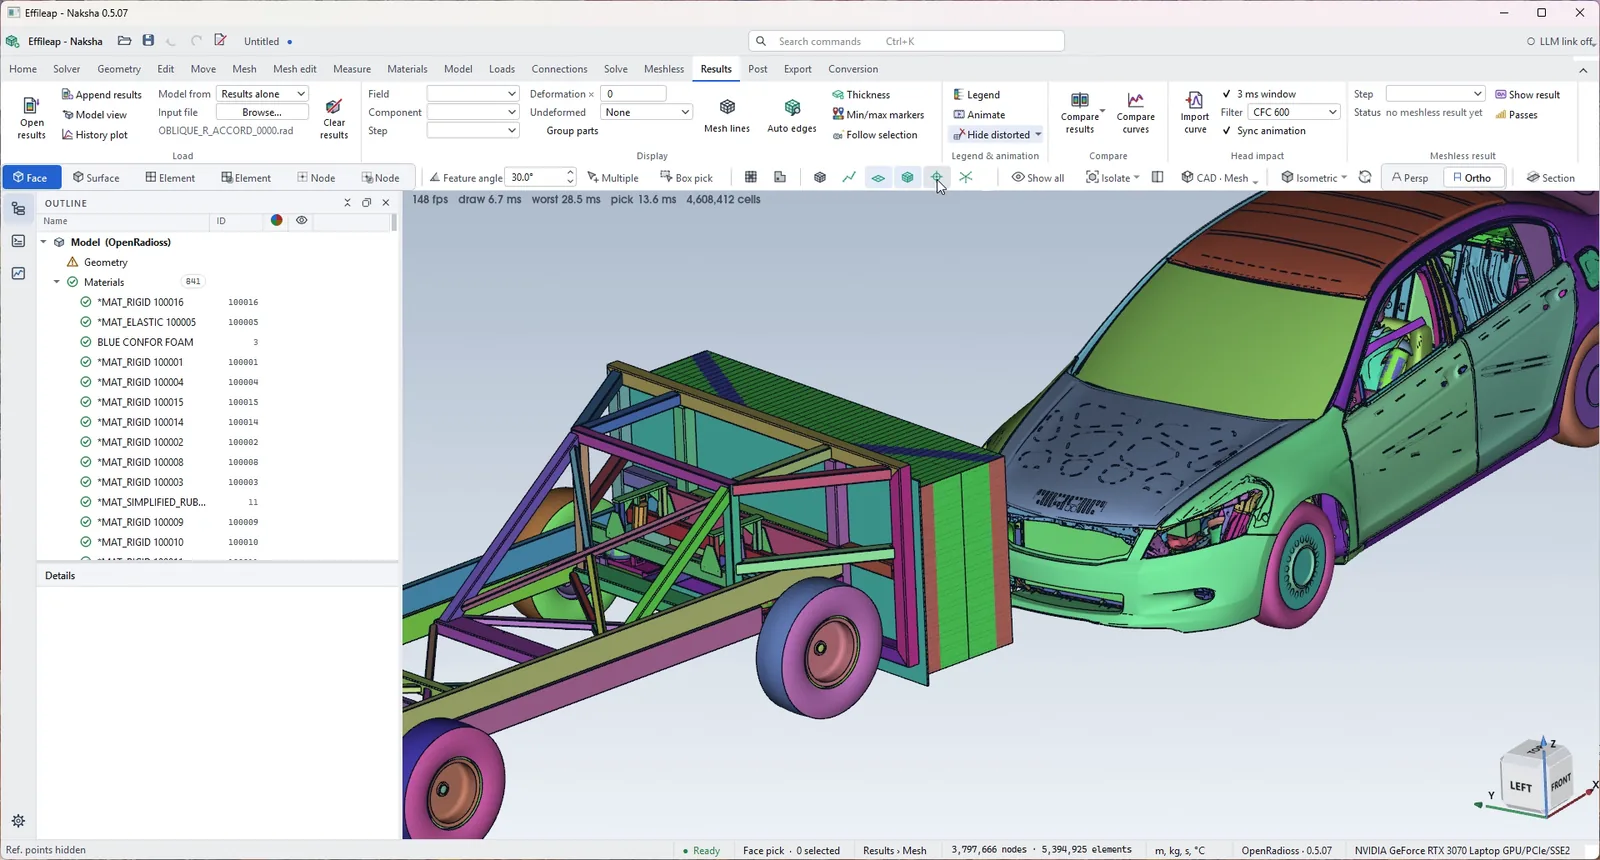Click the Auto edges icon
Image resolution: width=1600 pixels, height=860 pixels.
point(792,107)
